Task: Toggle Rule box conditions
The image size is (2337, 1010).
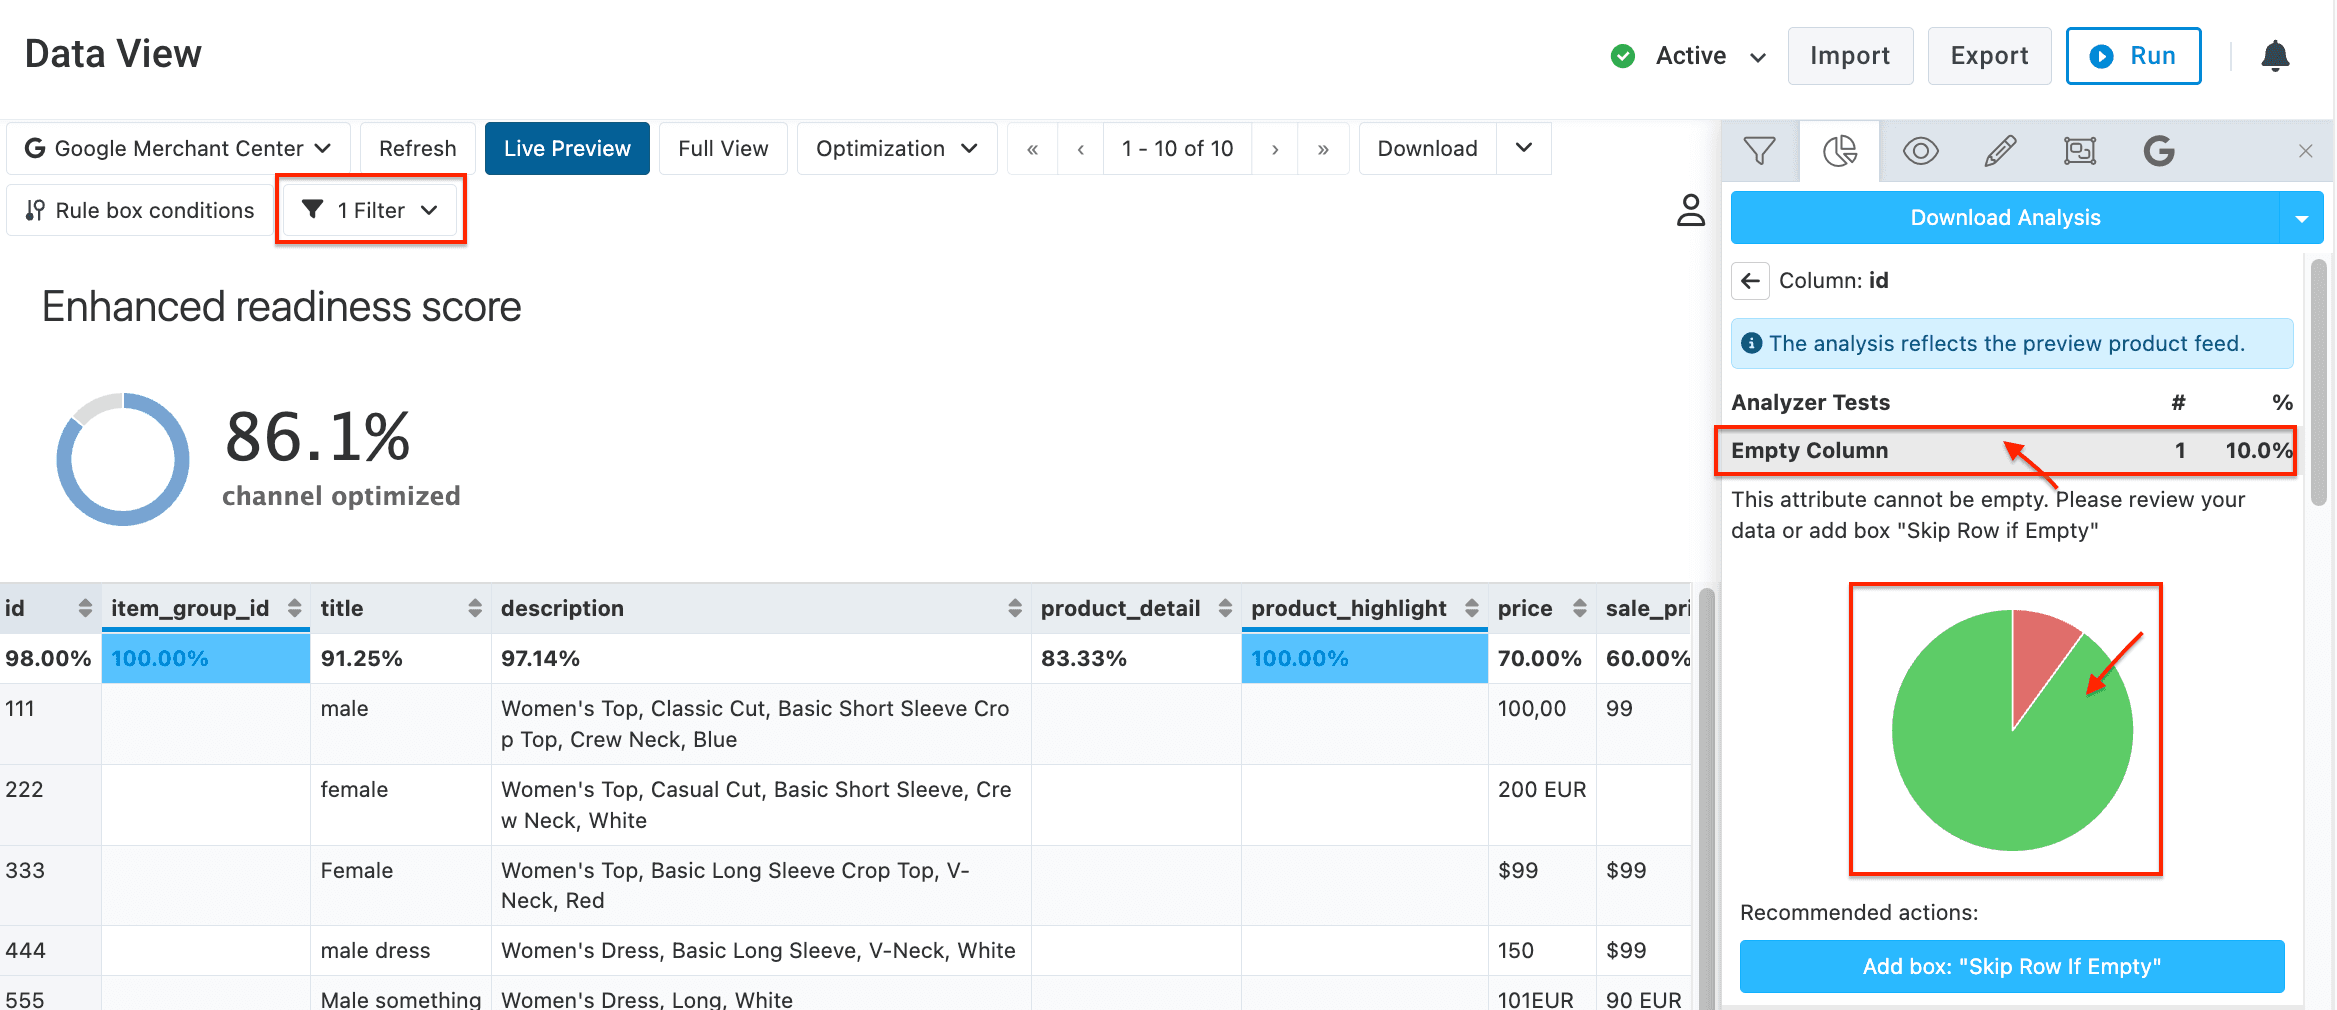Action: pyautogui.click(x=140, y=210)
